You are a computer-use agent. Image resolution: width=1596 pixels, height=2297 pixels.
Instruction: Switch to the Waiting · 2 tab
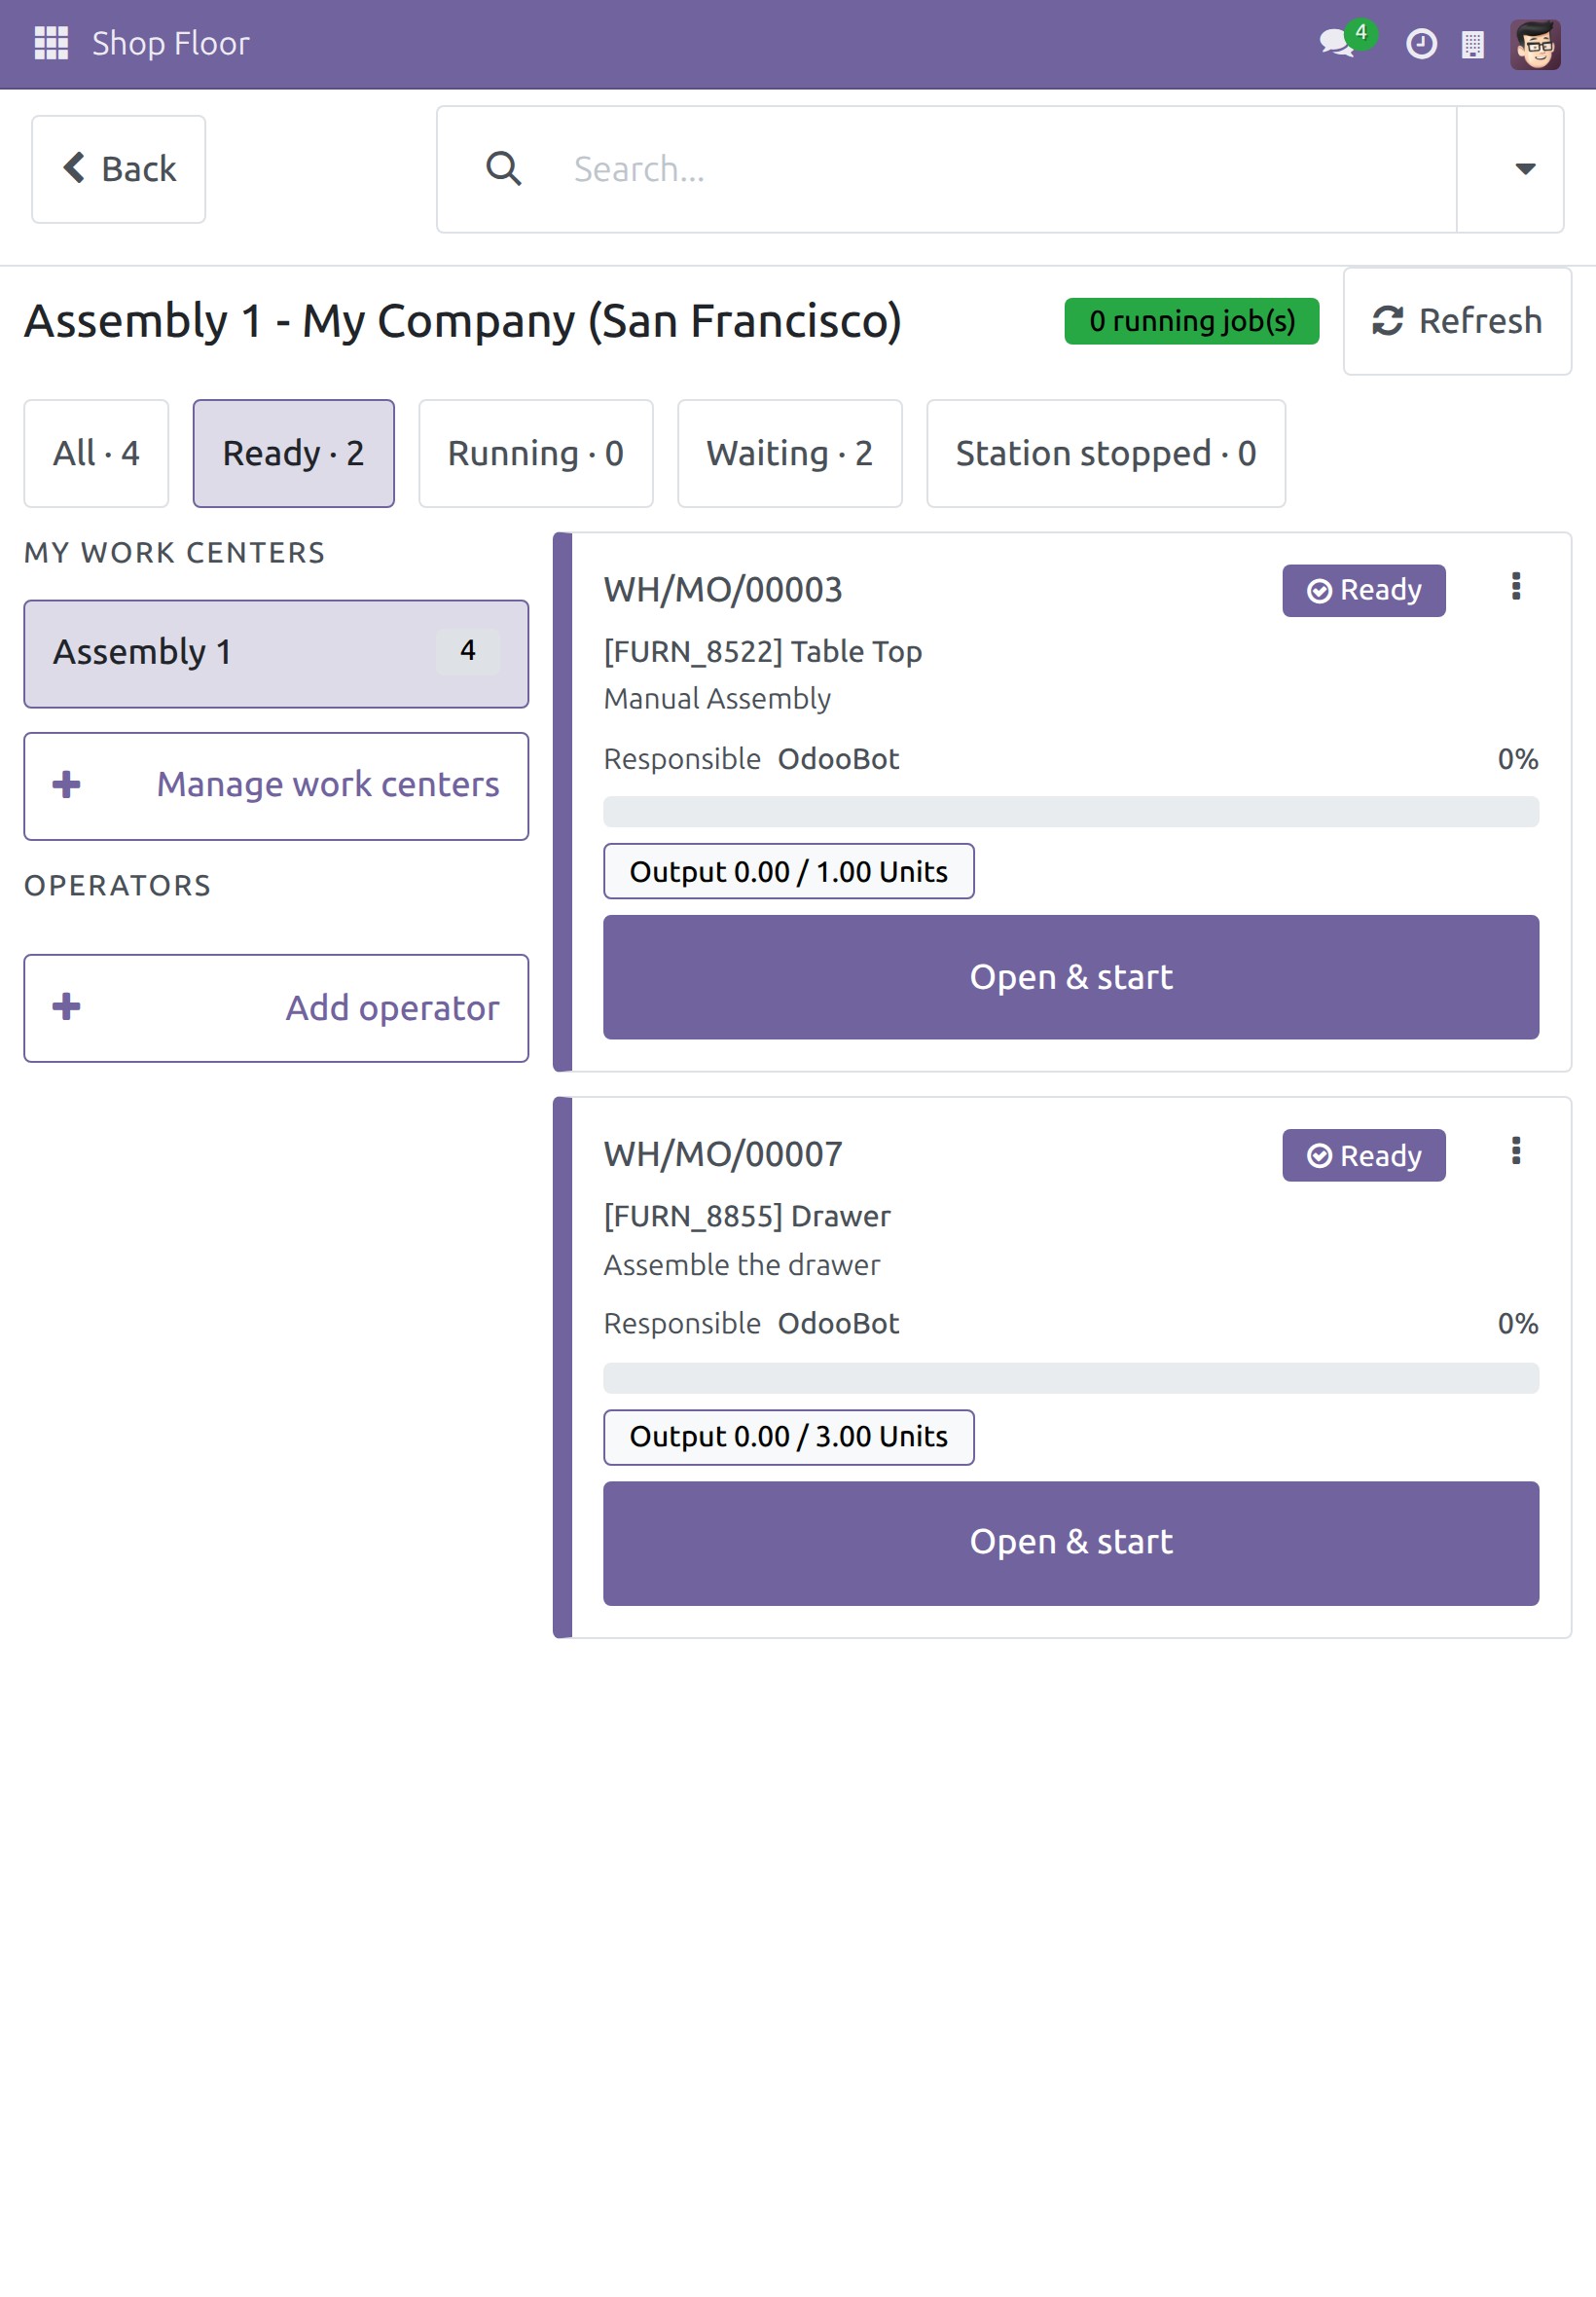point(790,453)
